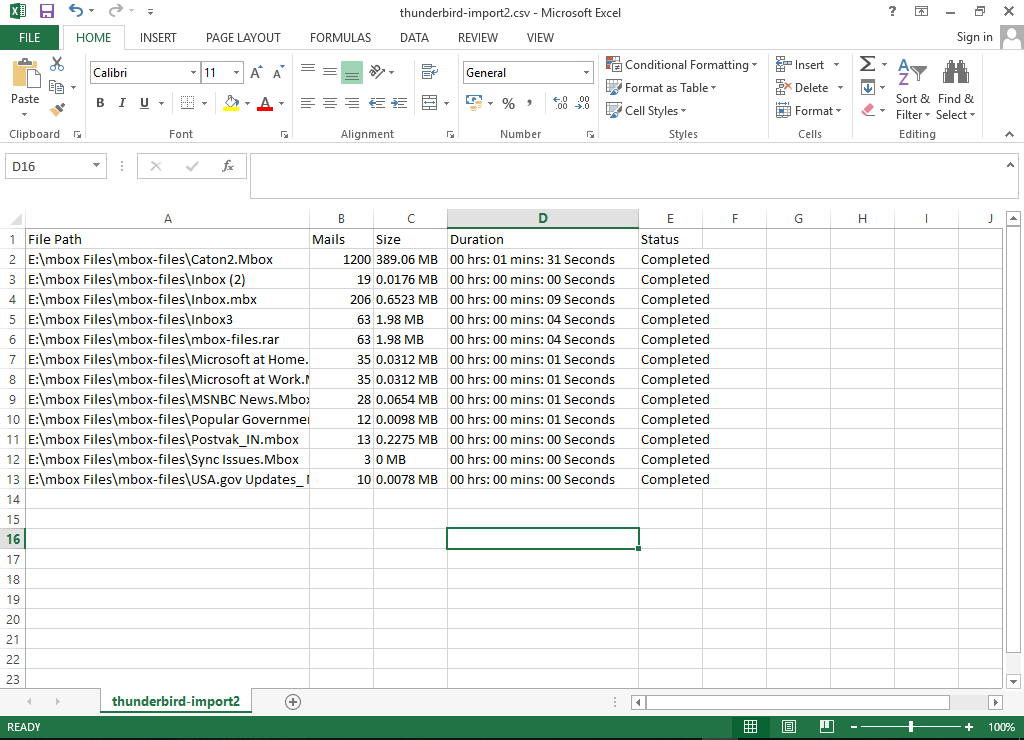
Task: Increase decimal places
Action: pos(560,103)
